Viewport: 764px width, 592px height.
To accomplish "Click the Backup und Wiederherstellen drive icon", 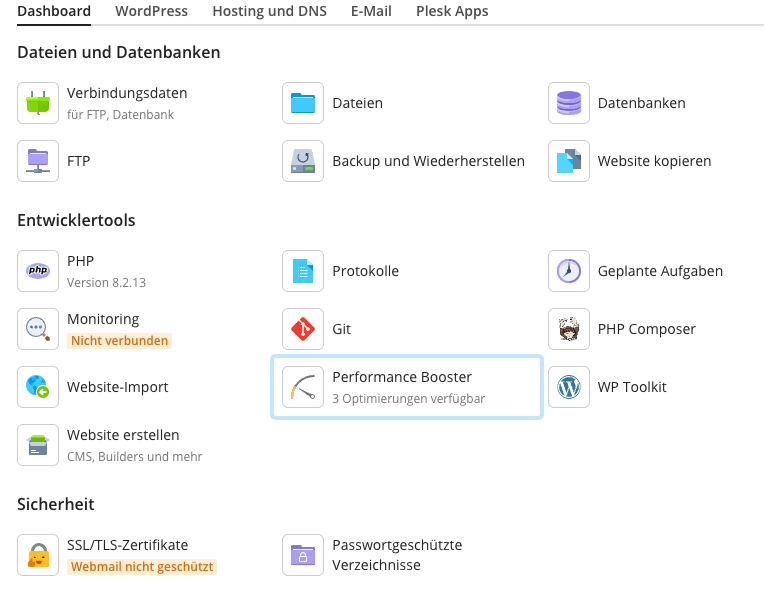I will click(303, 161).
